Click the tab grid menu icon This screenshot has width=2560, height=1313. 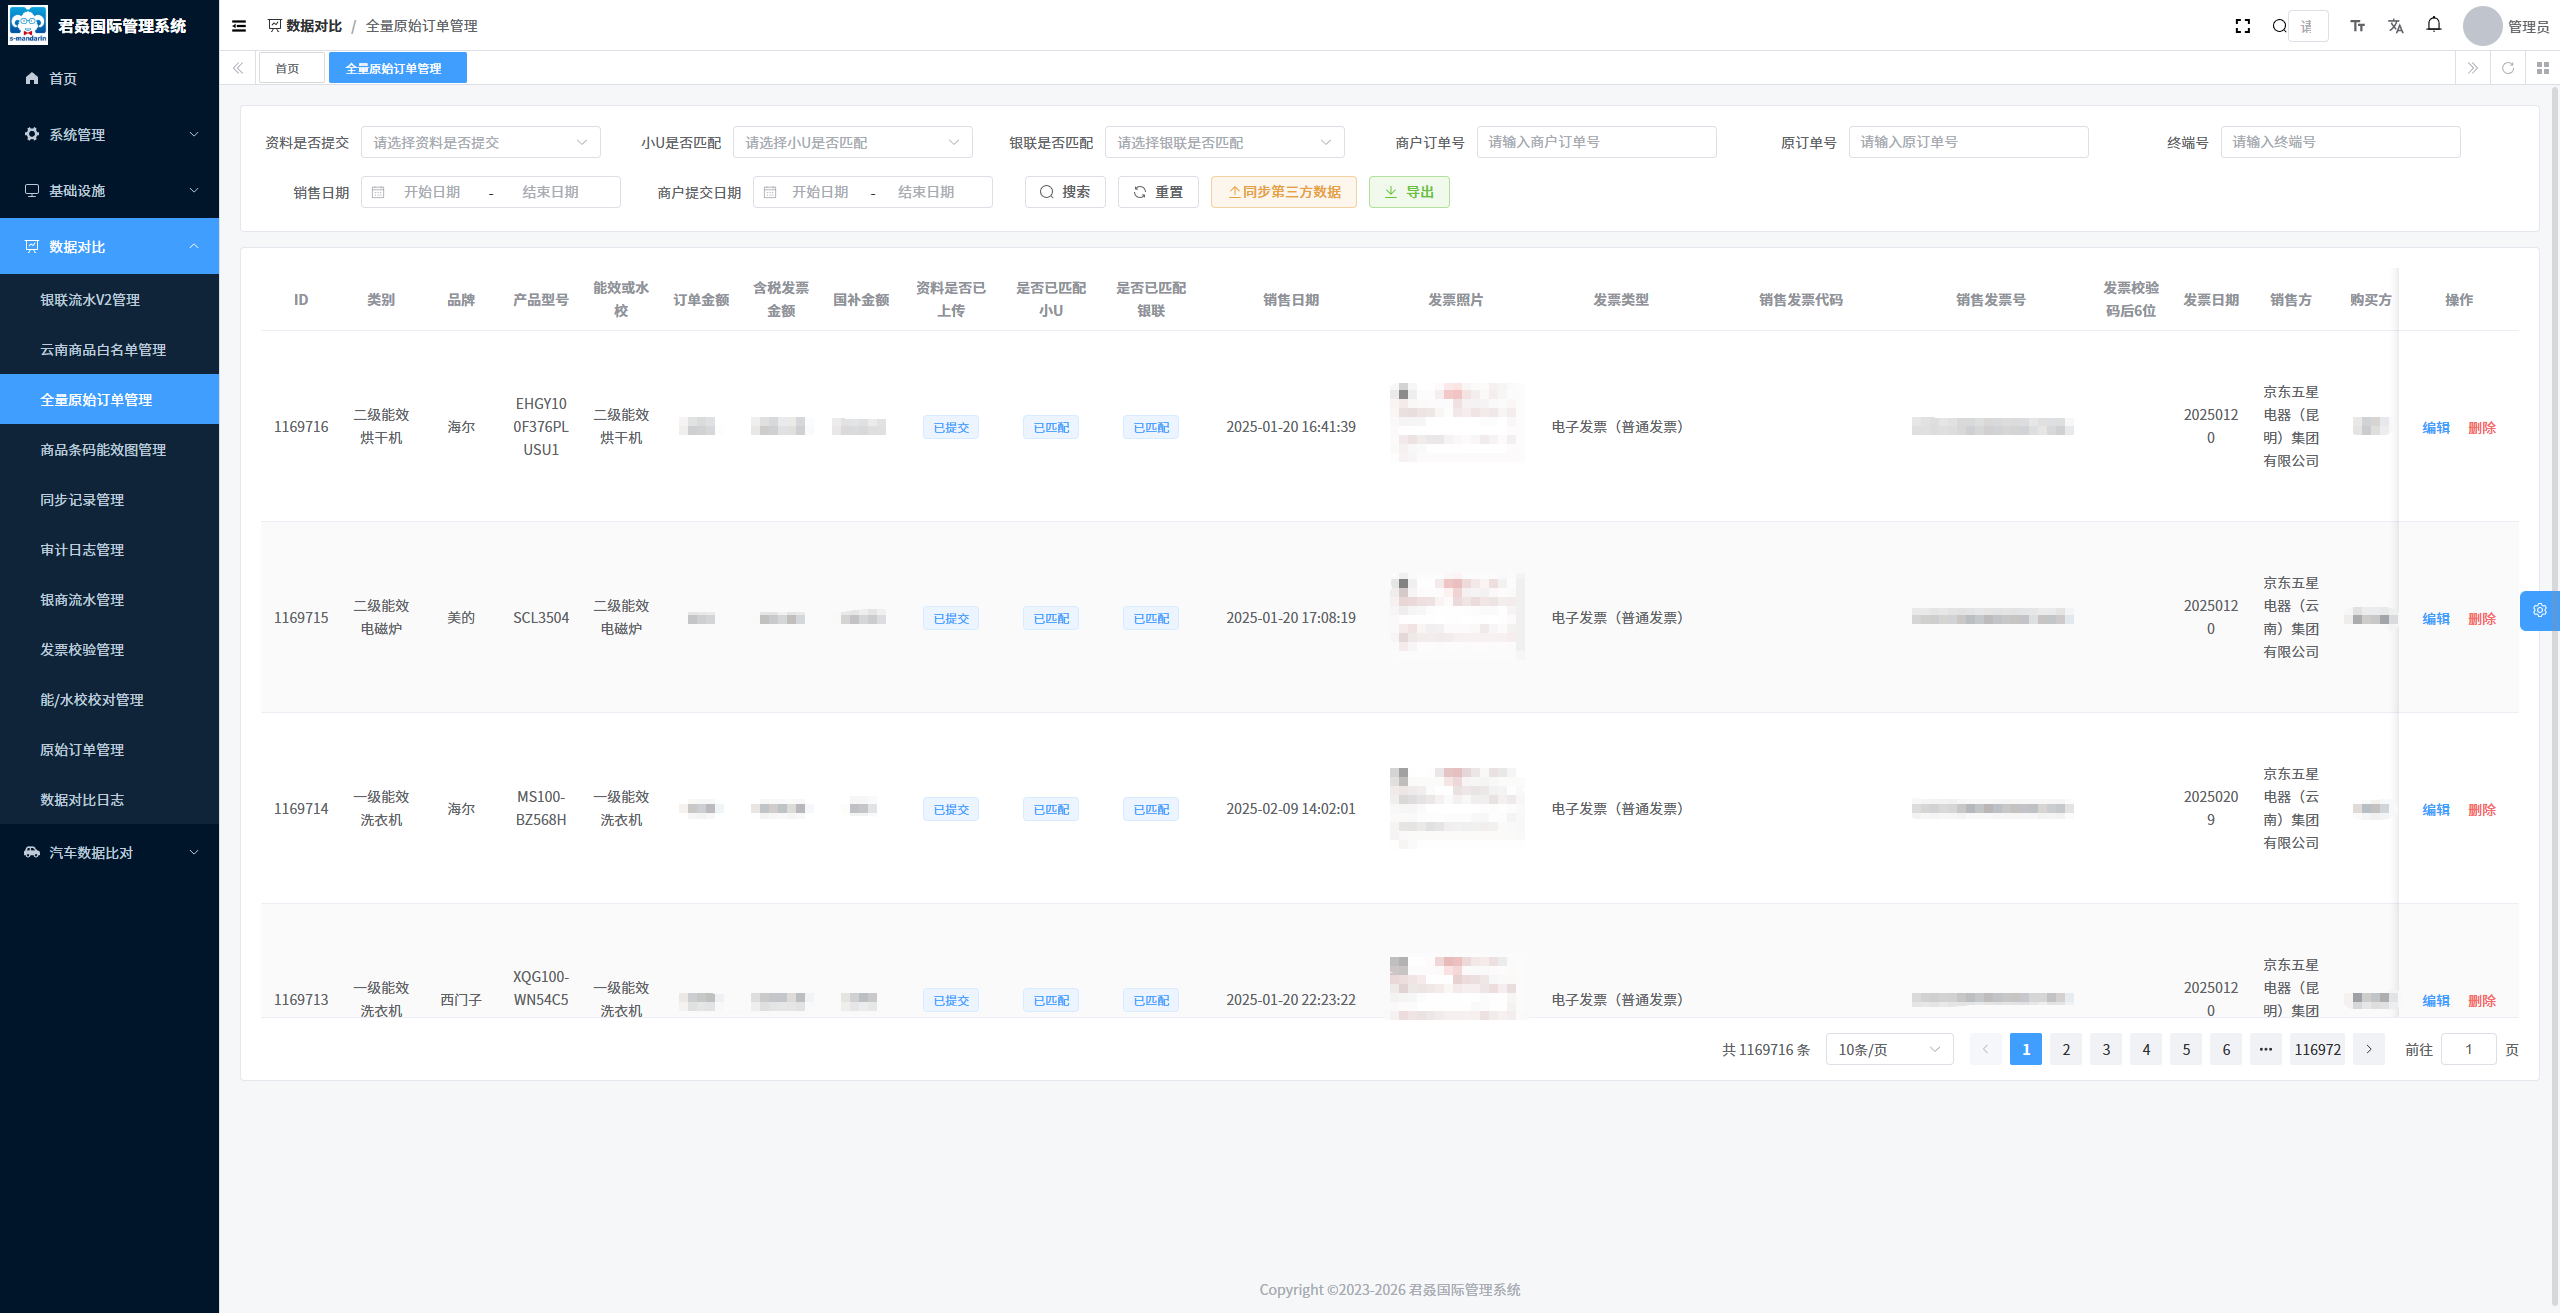(x=2543, y=68)
